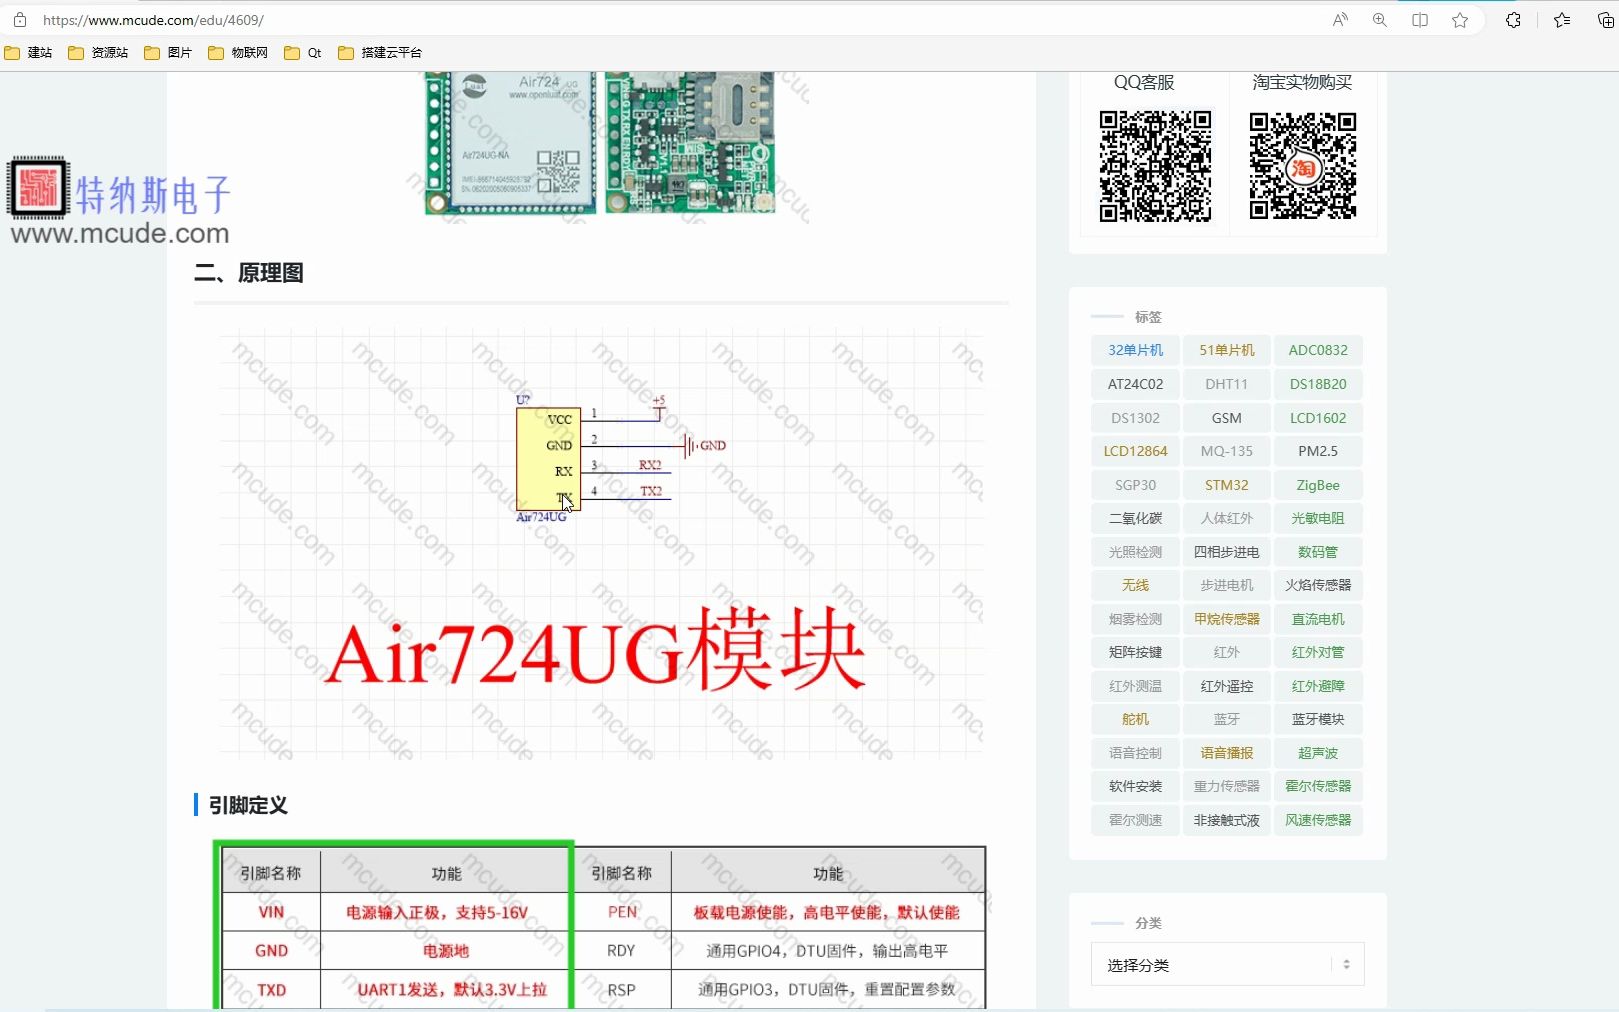The height and width of the screenshot is (1012, 1619).
Task: Open the 建站 bookmark folder
Action: click(x=28, y=53)
